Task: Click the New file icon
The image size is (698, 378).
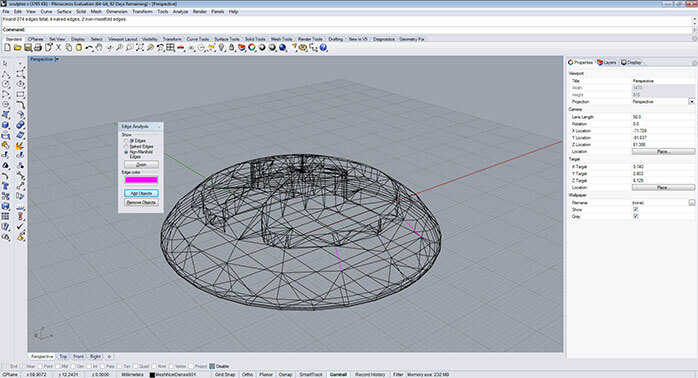Action: [x=7, y=48]
